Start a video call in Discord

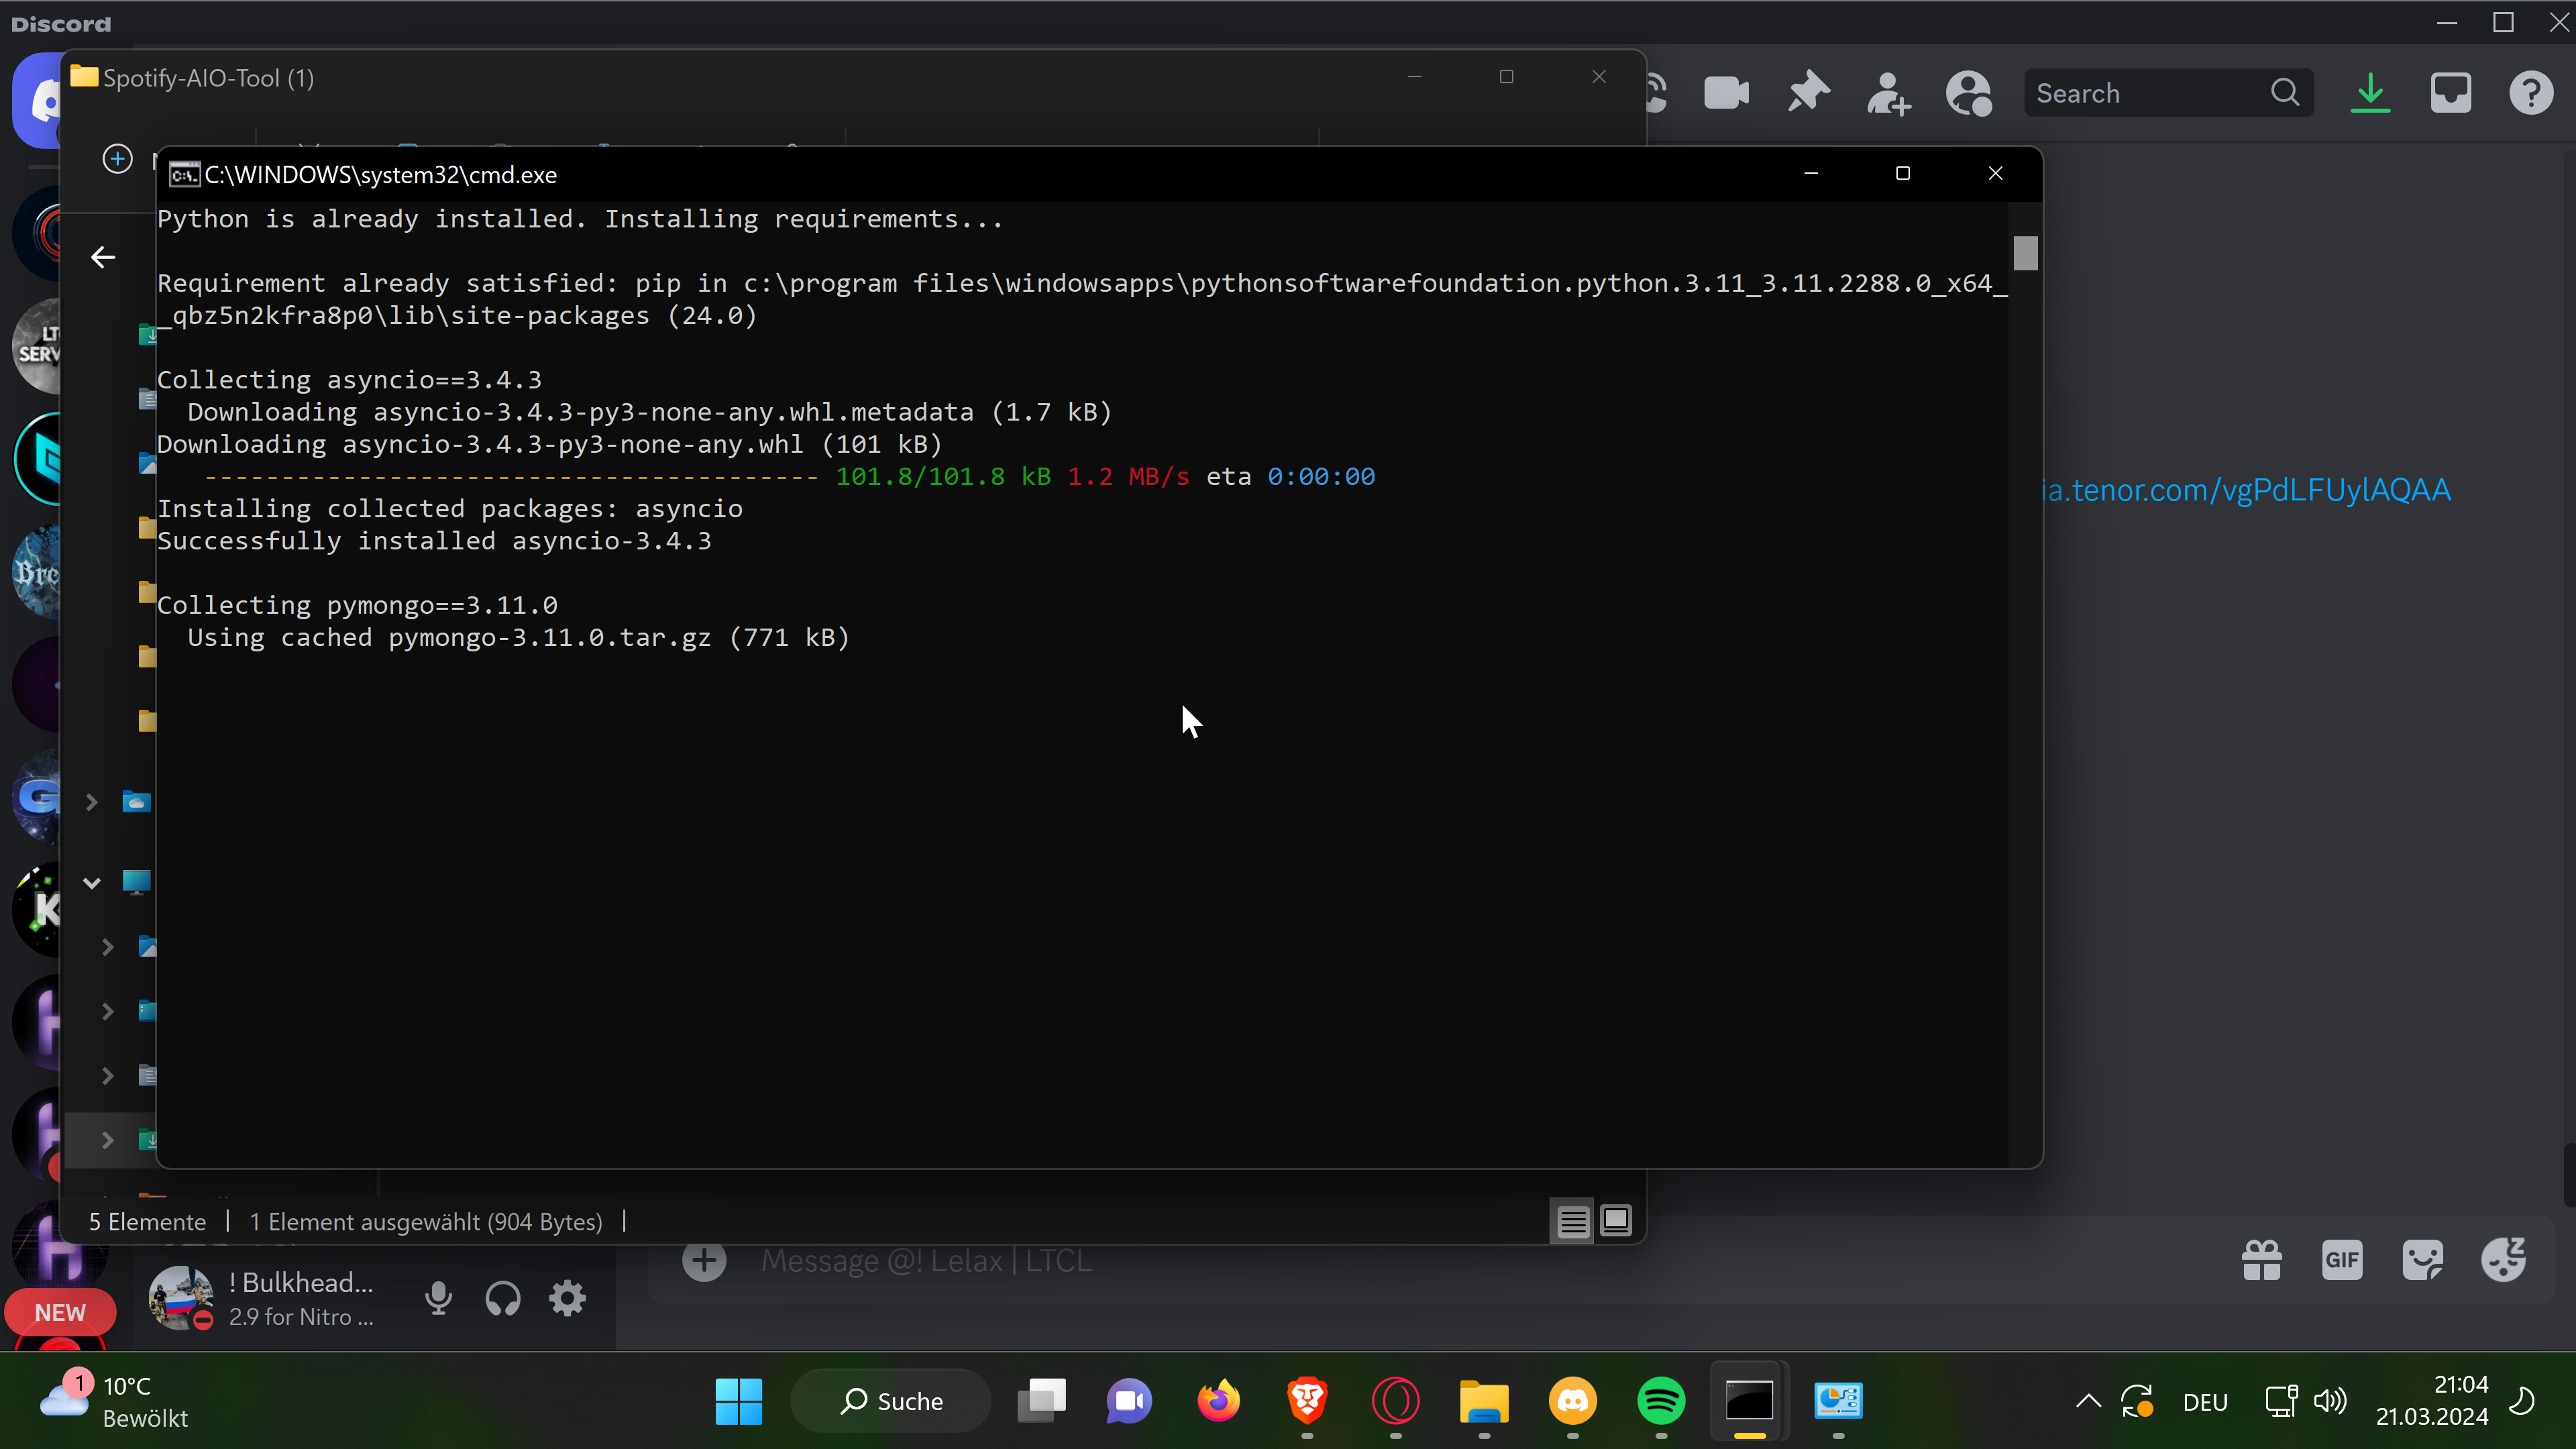click(x=1726, y=94)
